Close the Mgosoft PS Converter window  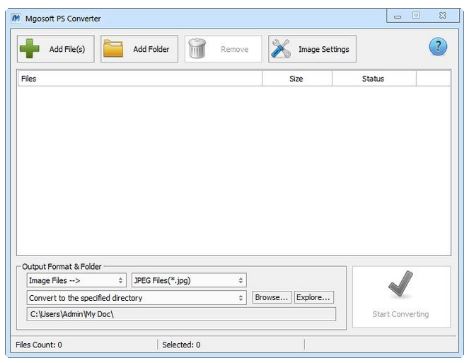[442, 16]
